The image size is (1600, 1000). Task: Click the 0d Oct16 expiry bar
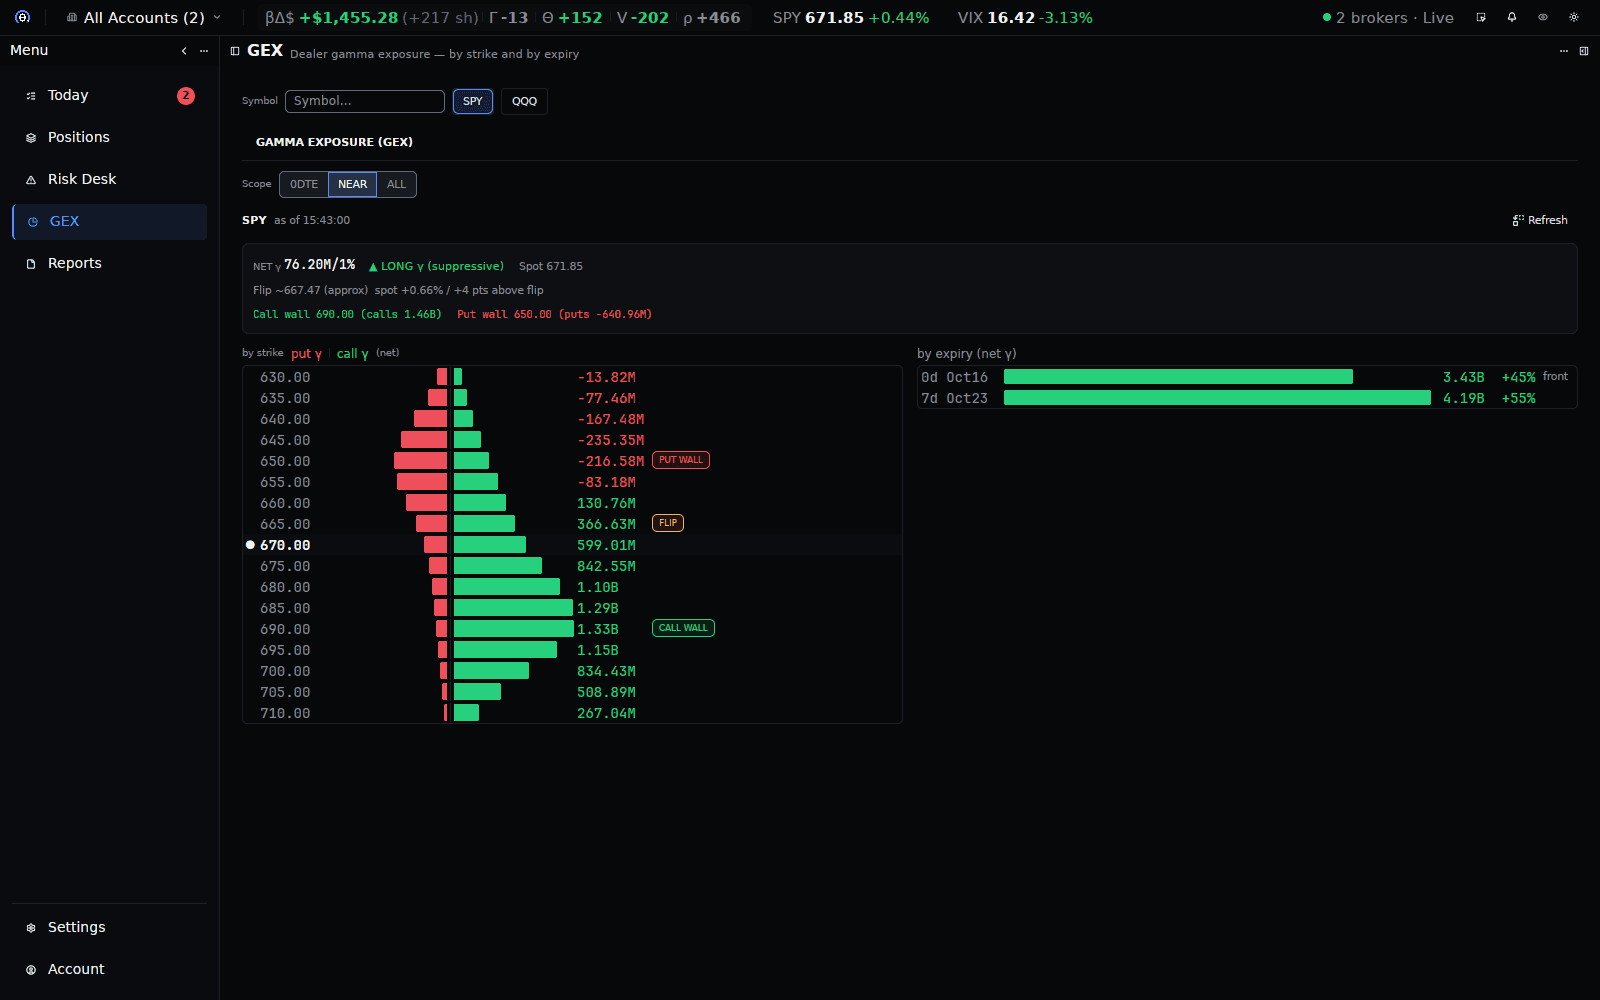point(1178,377)
